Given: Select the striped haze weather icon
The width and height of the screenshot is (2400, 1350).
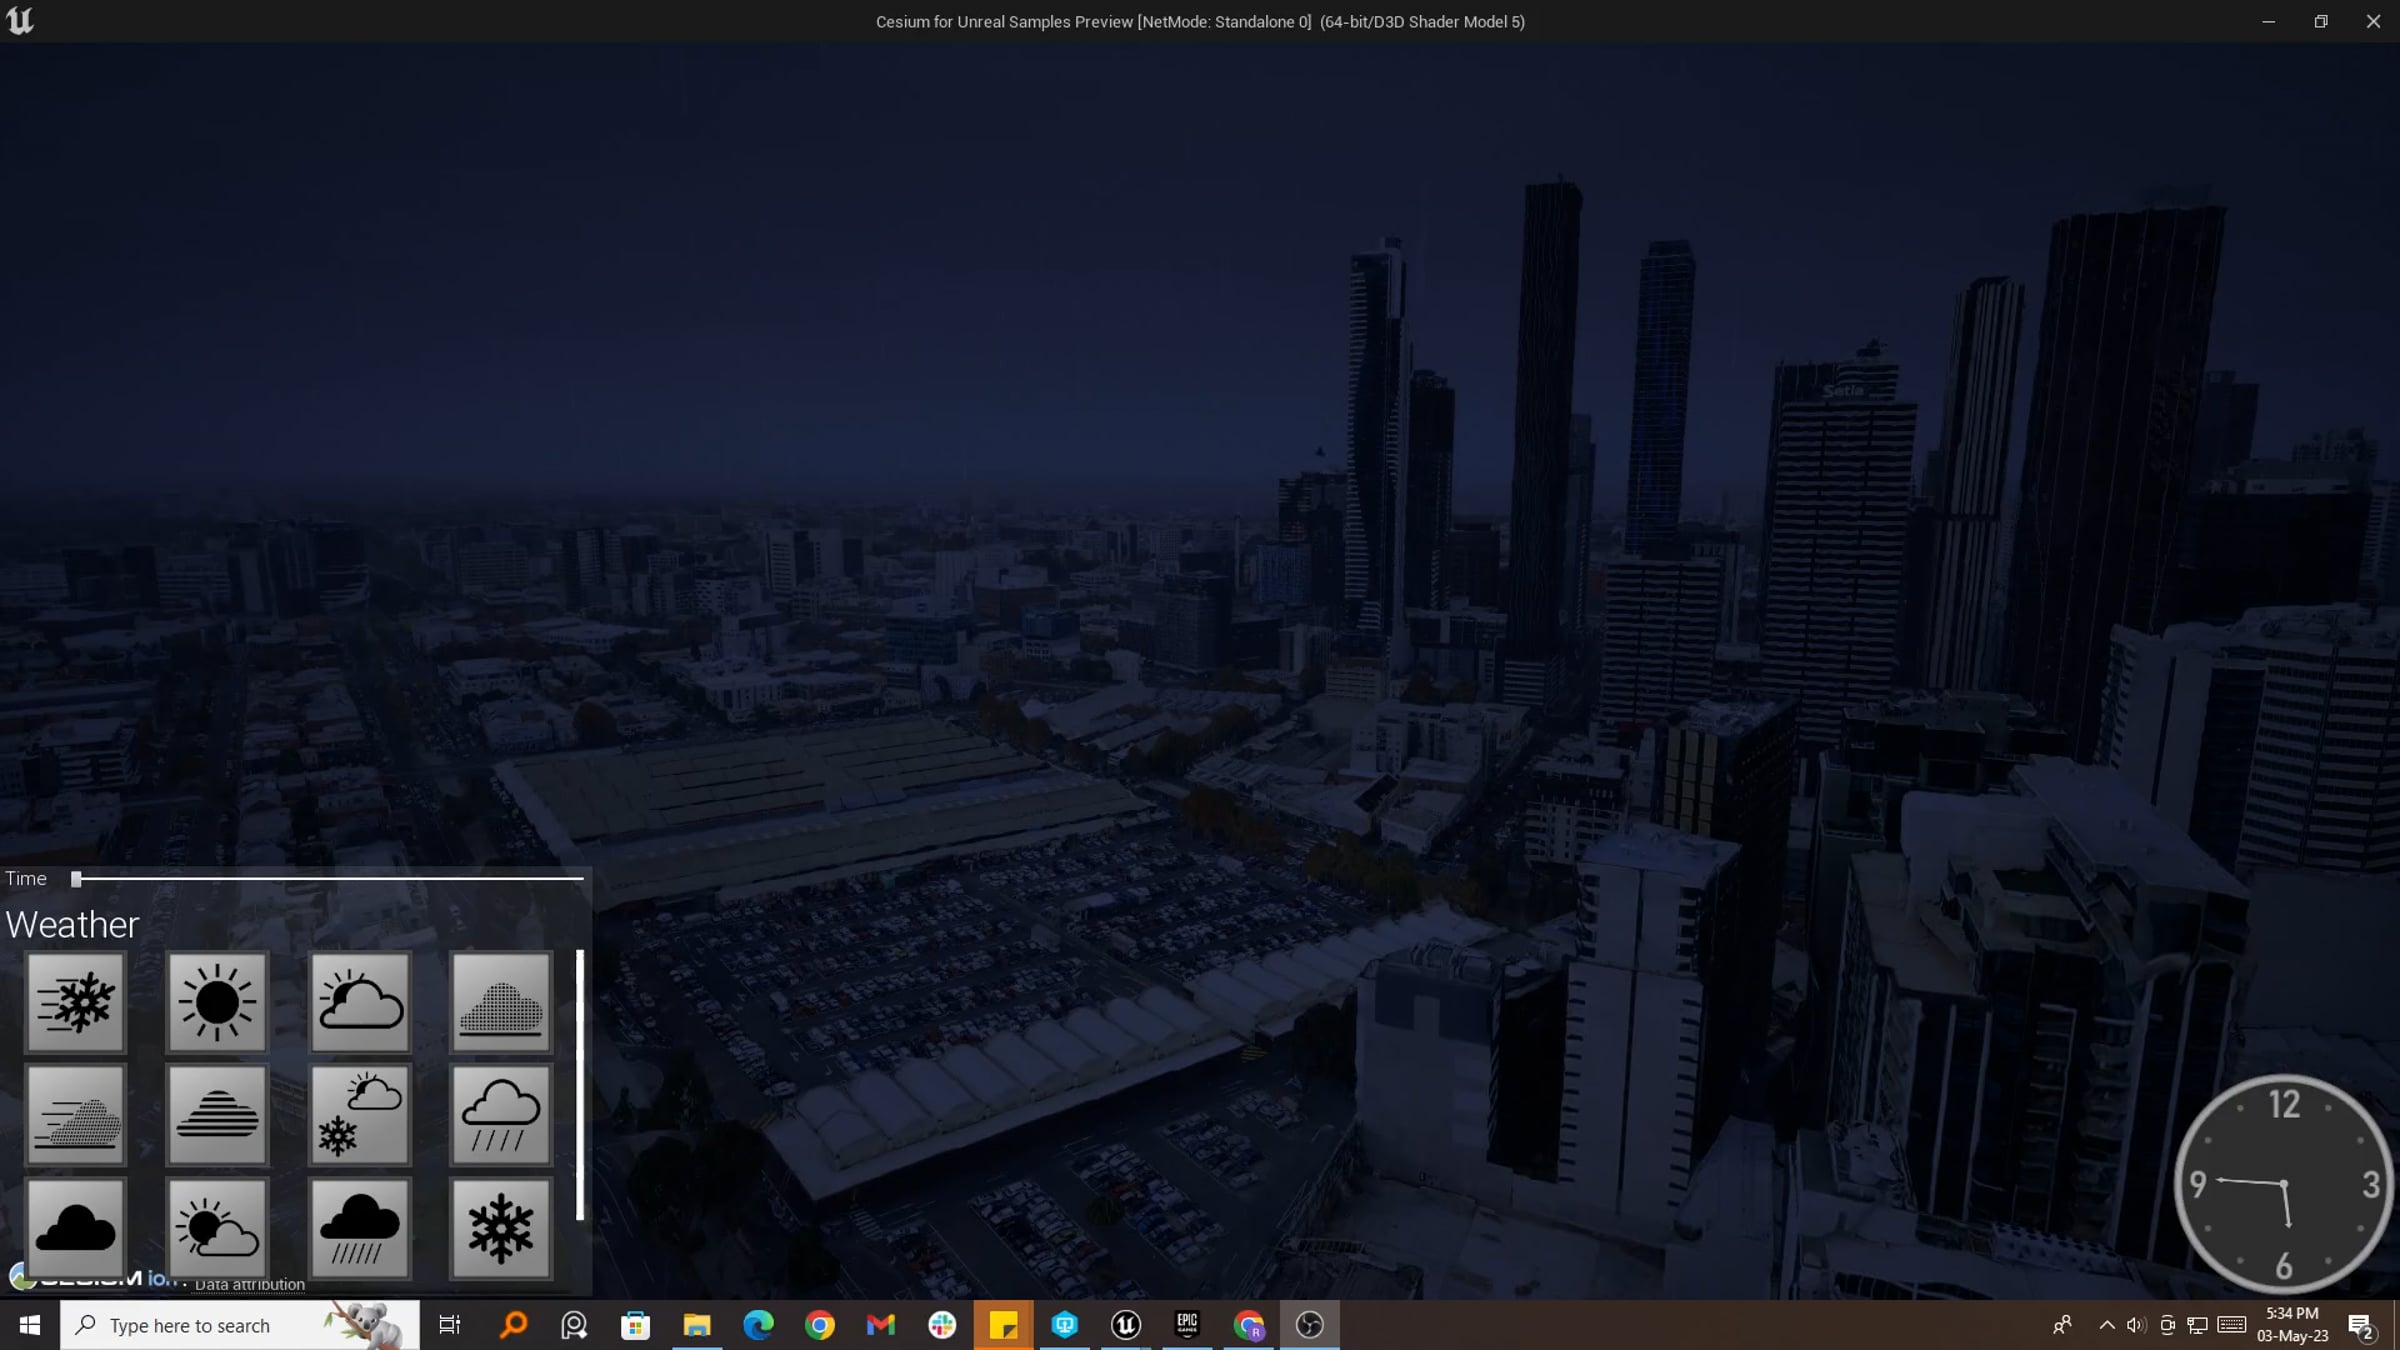Looking at the screenshot, I should [x=217, y=1115].
